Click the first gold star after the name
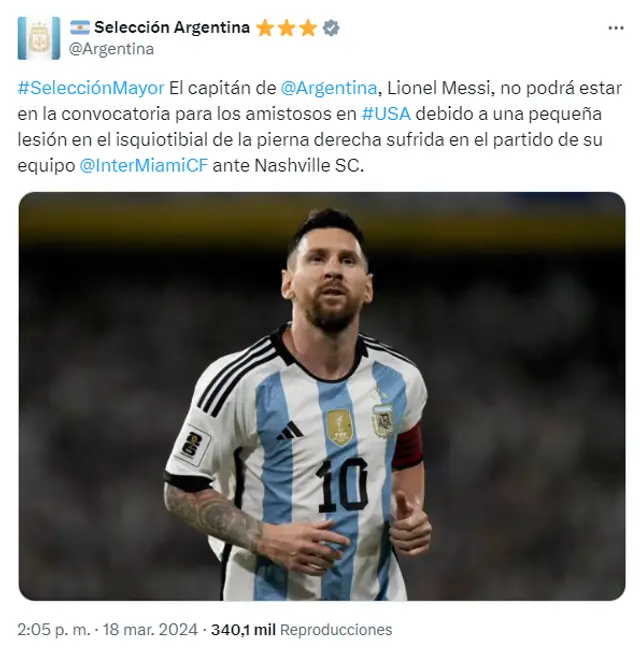Screen dimensions: 640x649 pos(265,28)
